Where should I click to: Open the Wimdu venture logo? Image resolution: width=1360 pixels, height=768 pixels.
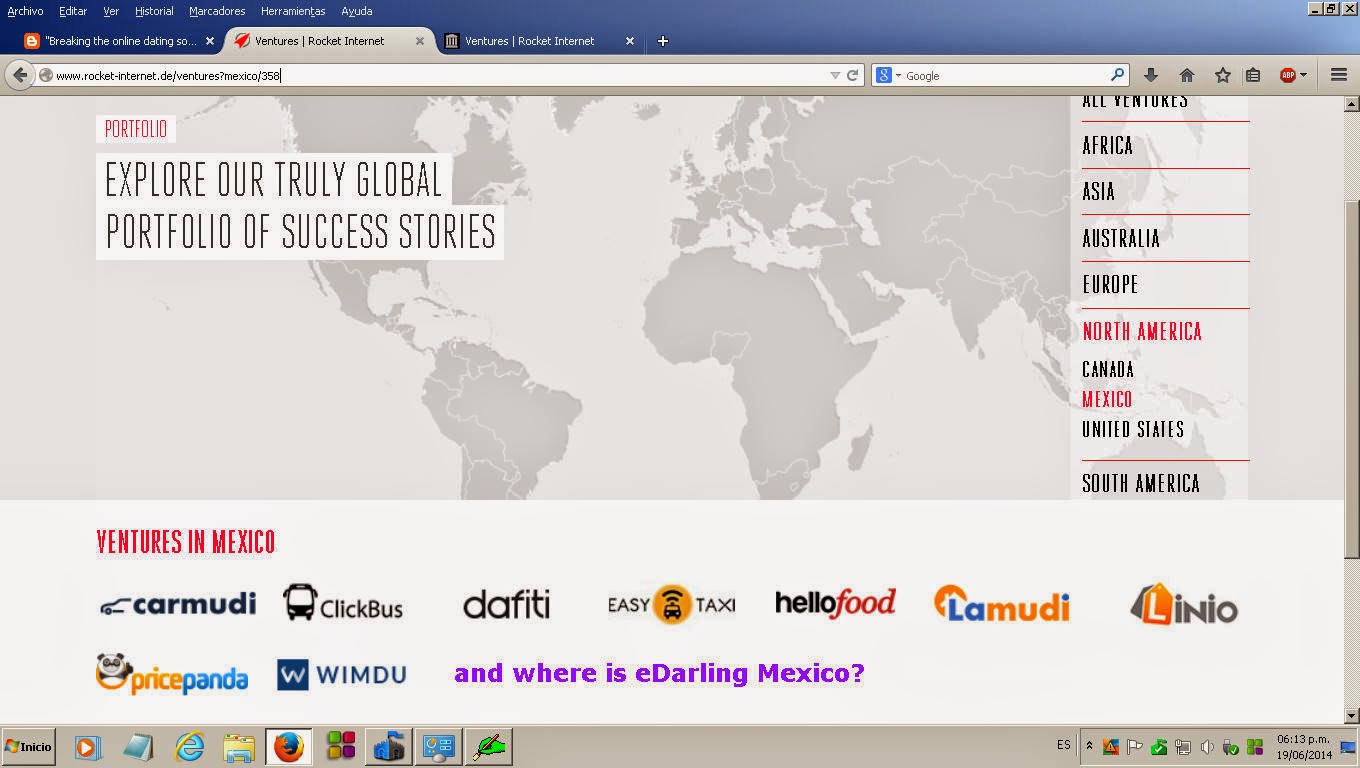342,675
